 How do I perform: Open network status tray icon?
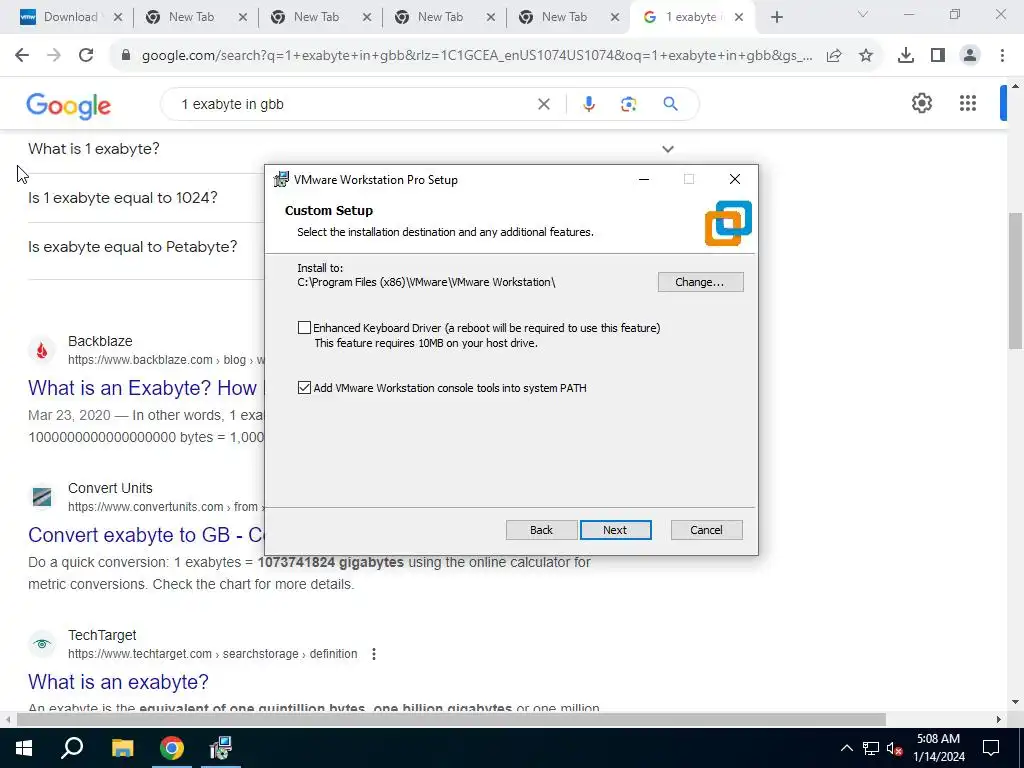[x=871, y=748]
